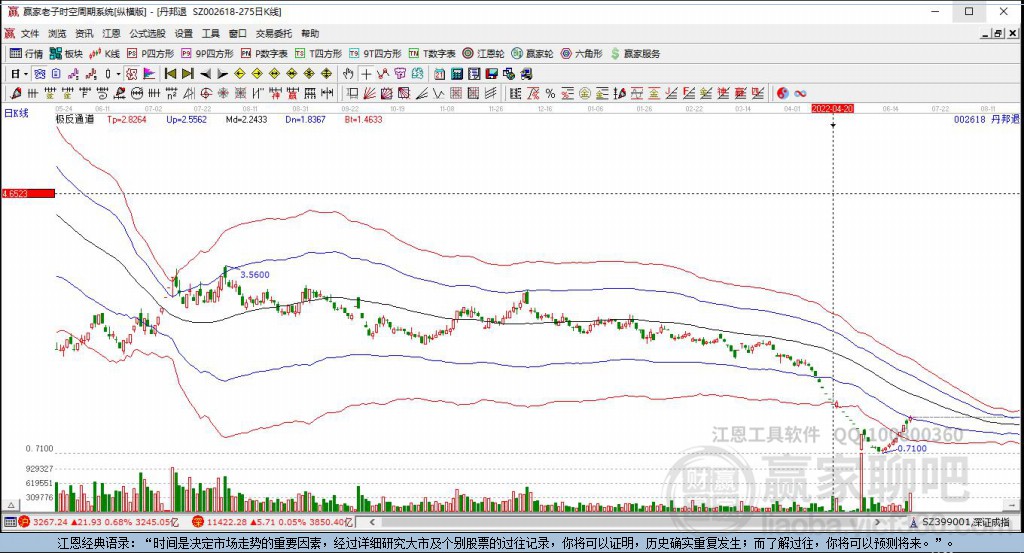This screenshot has height=553, width=1024.
Task: Select the hand pan tool
Action: tap(348, 74)
